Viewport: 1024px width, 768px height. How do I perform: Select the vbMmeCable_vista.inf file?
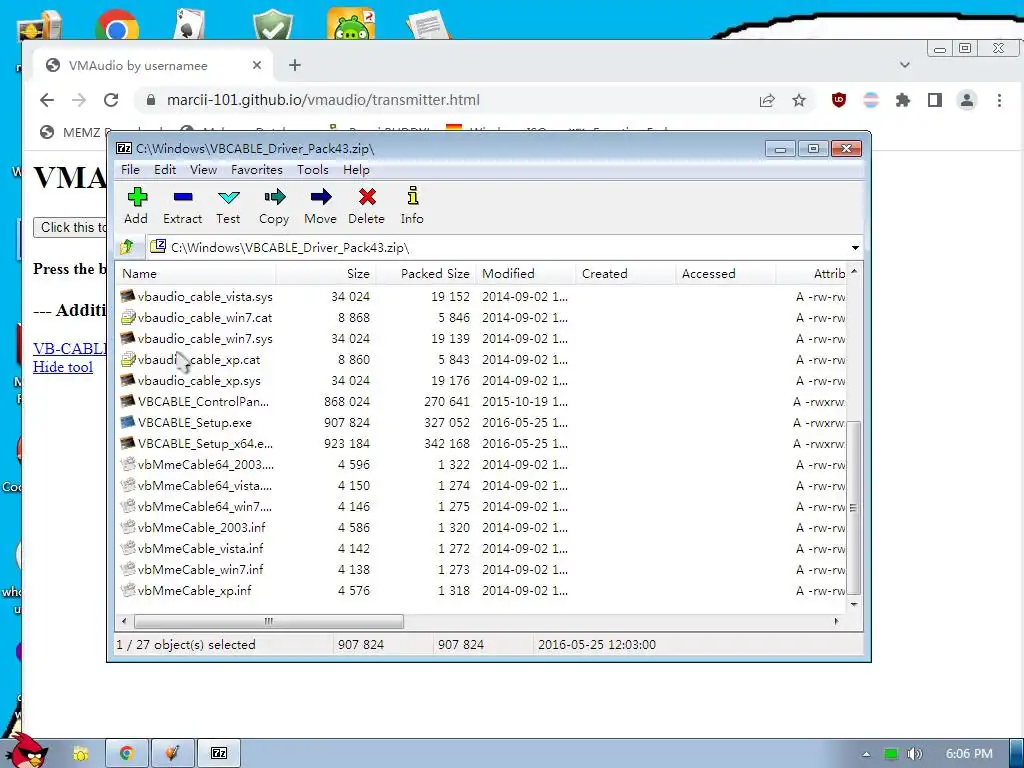[200, 548]
